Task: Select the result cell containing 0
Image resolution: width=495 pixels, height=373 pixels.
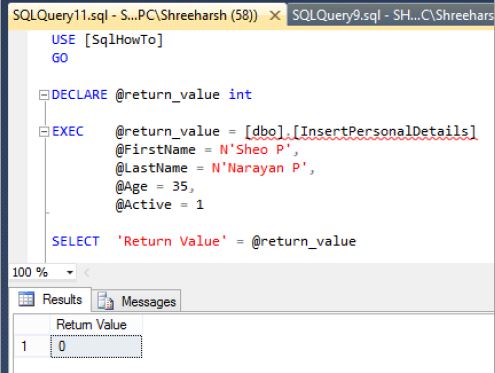Action: pyautogui.click(x=96, y=346)
